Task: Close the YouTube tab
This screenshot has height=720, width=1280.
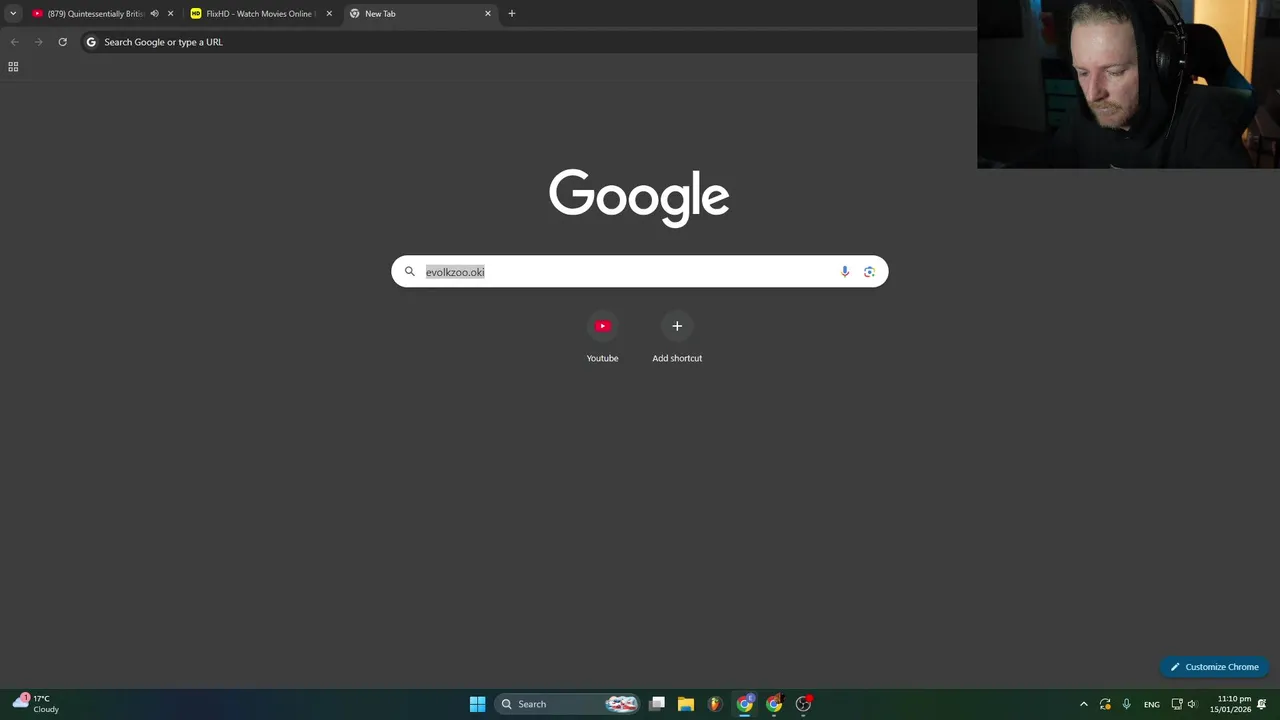Action: [170, 14]
